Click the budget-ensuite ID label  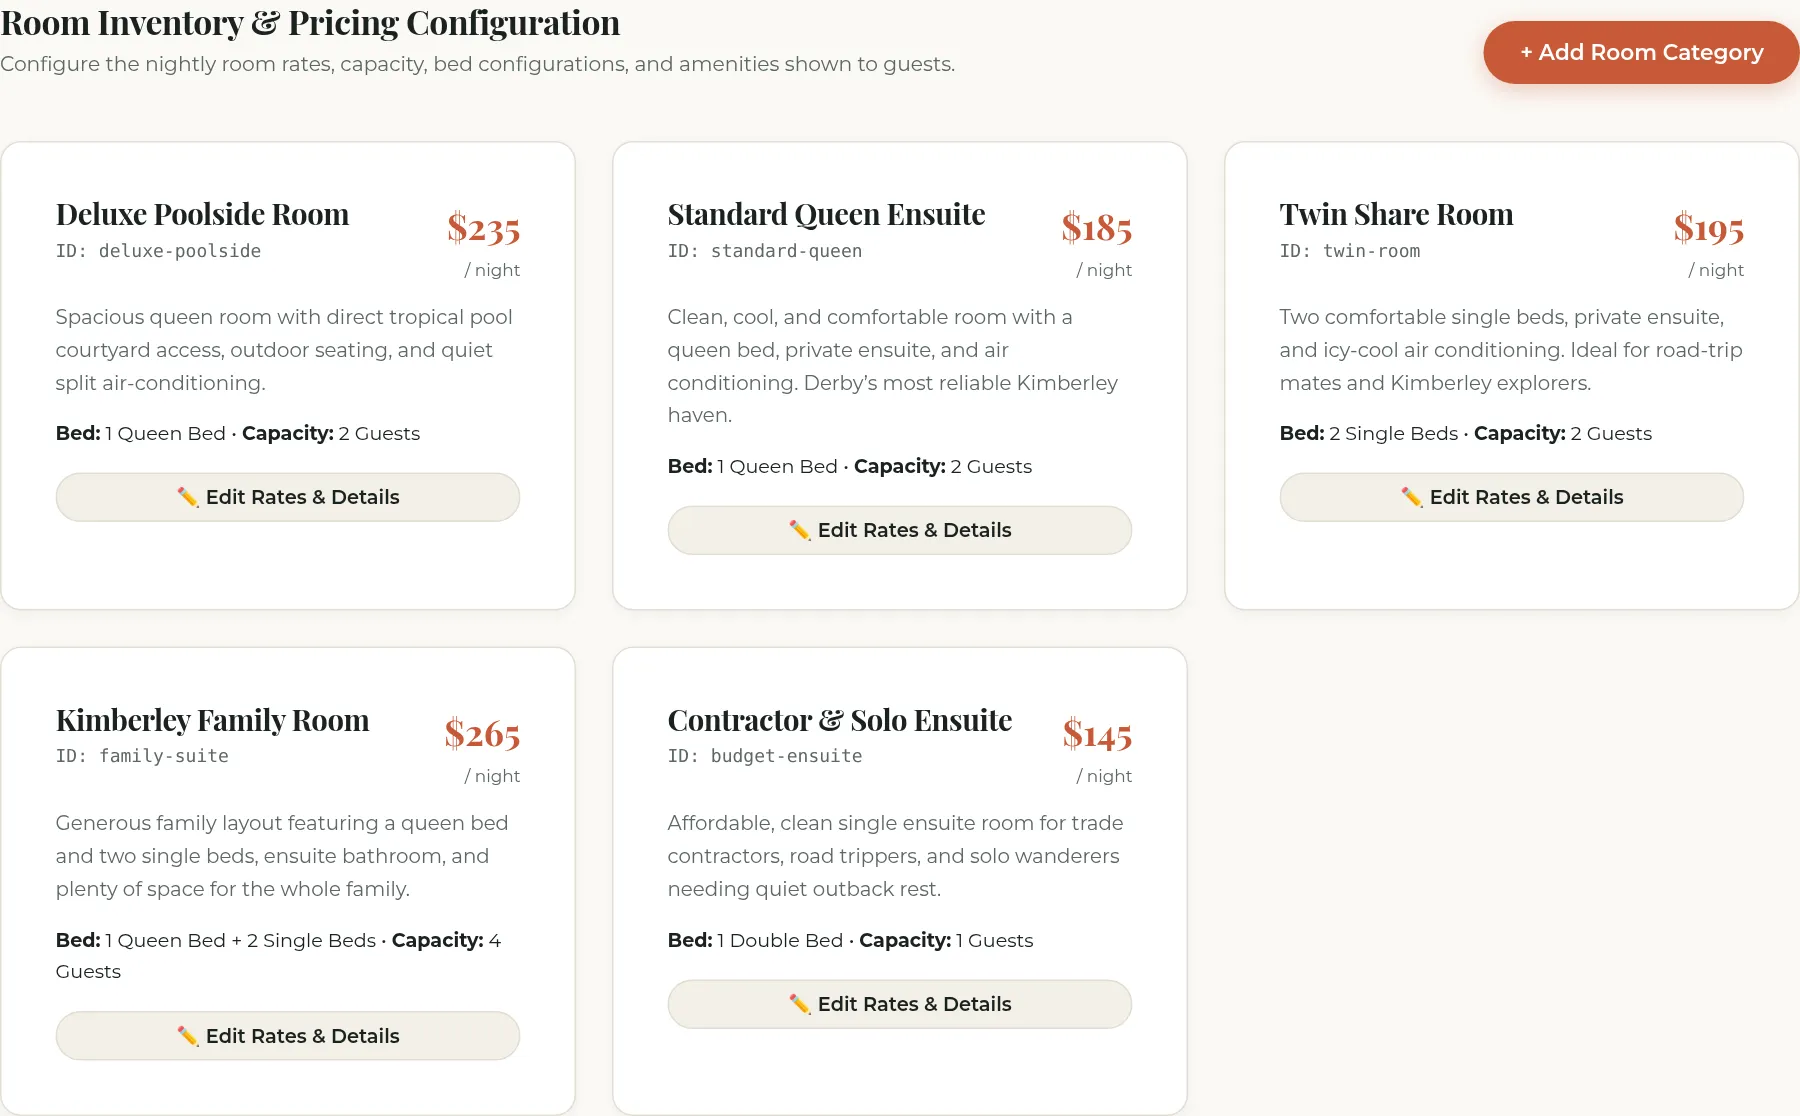(765, 756)
